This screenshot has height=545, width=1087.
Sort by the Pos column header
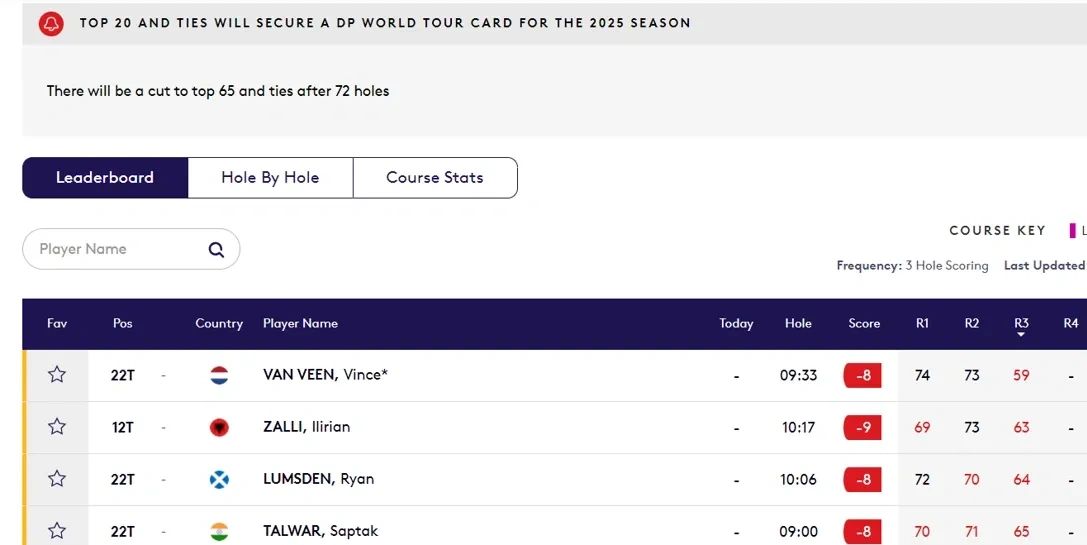[x=123, y=323]
